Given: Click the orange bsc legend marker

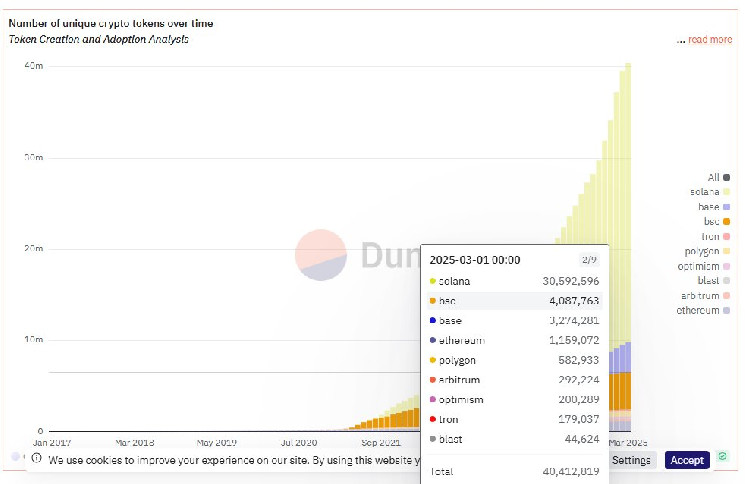Looking at the screenshot, I should coord(726,221).
